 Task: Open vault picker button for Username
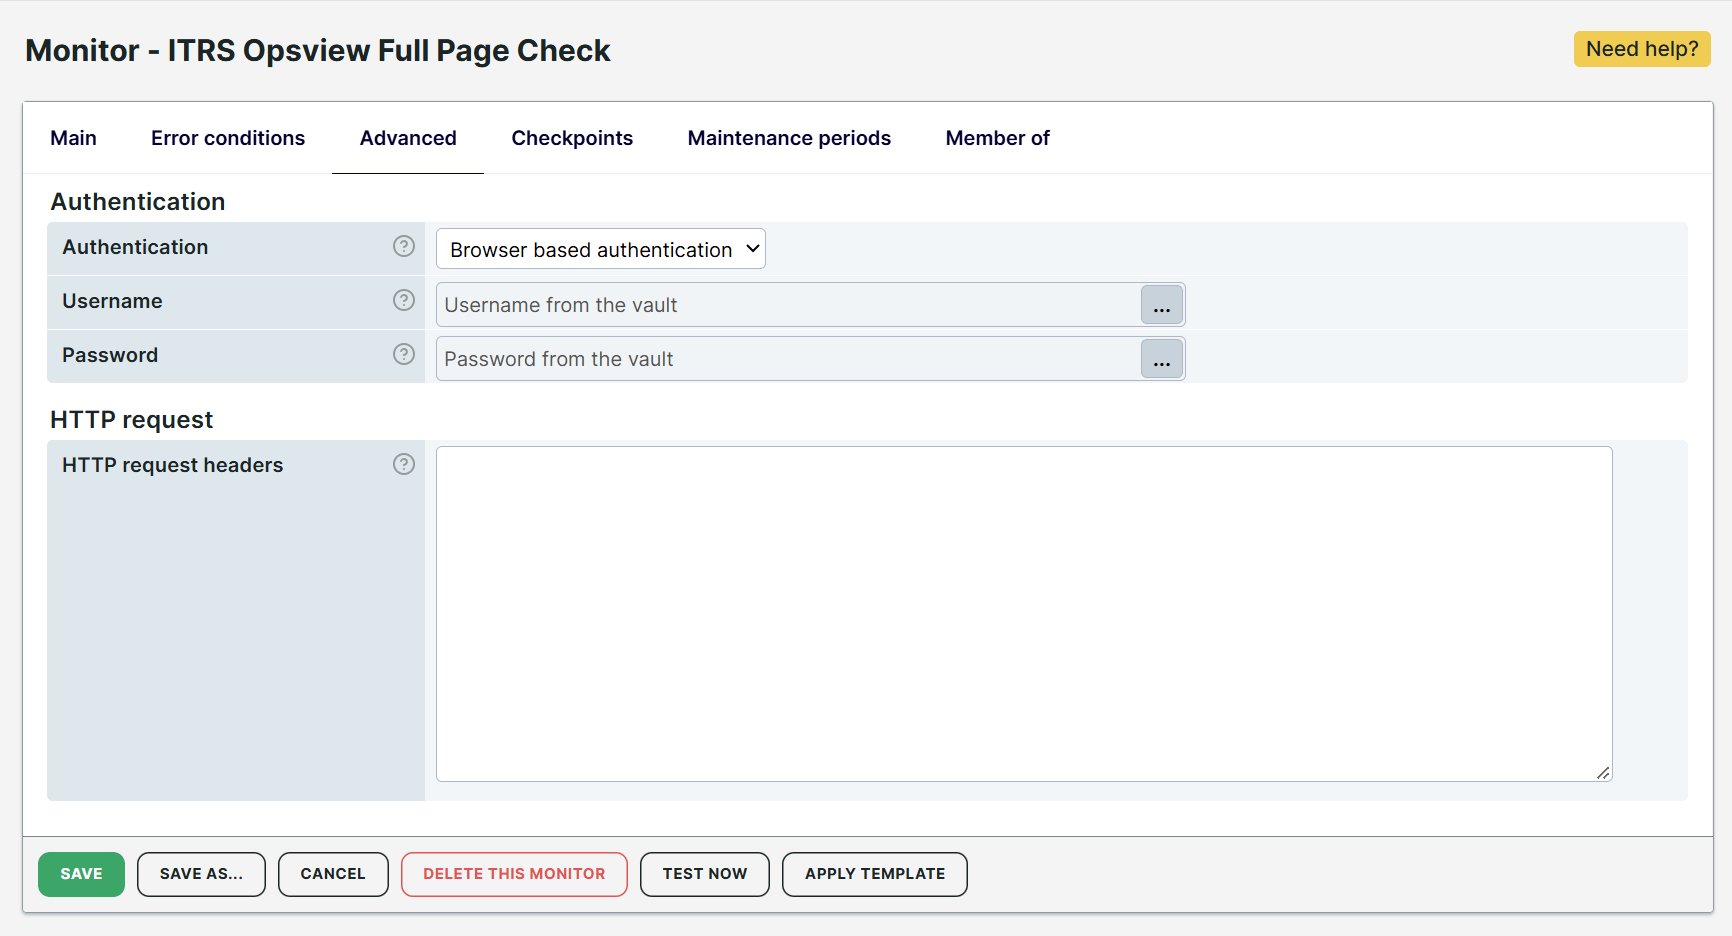point(1162,305)
